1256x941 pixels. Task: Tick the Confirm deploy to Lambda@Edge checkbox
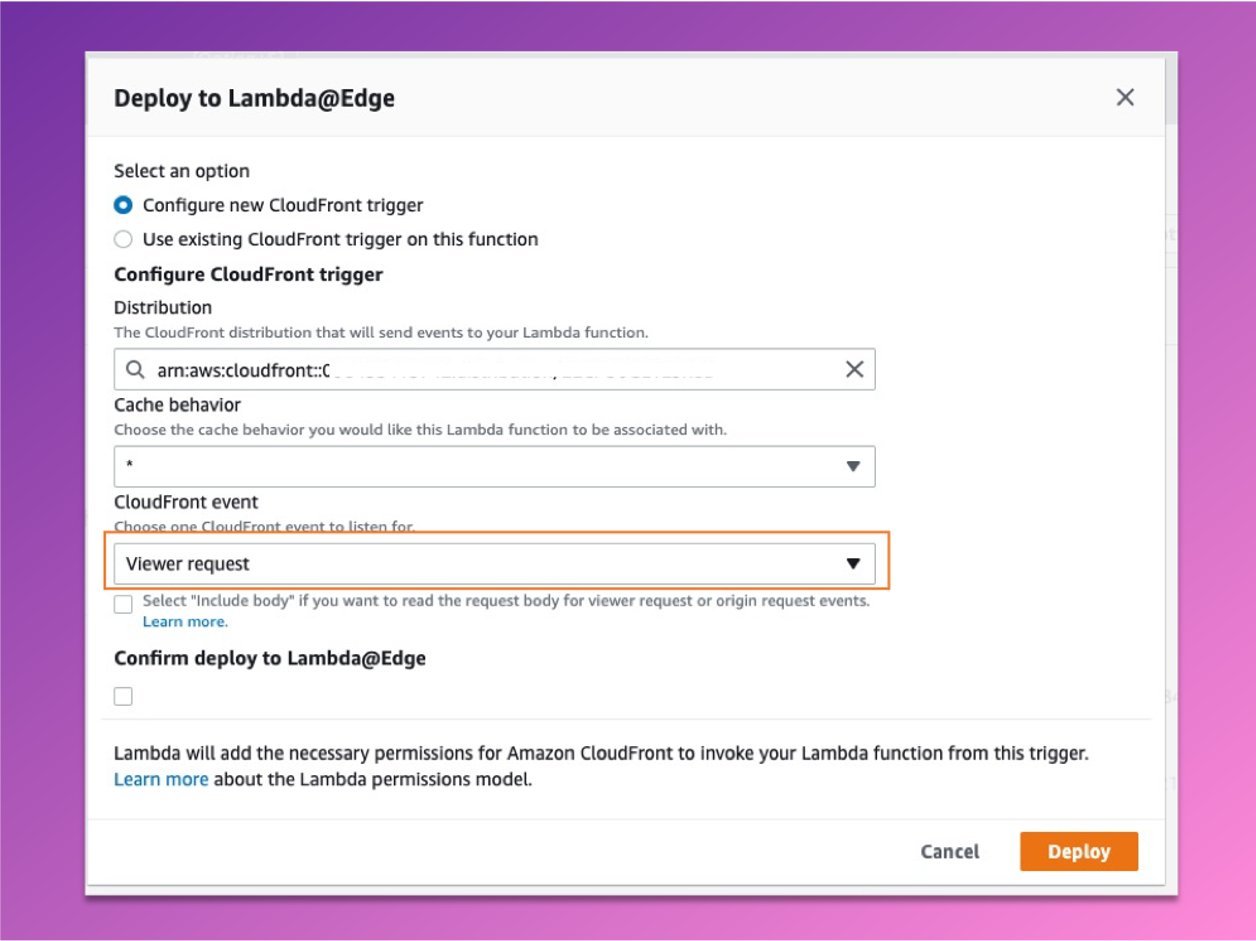[x=123, y=696]
